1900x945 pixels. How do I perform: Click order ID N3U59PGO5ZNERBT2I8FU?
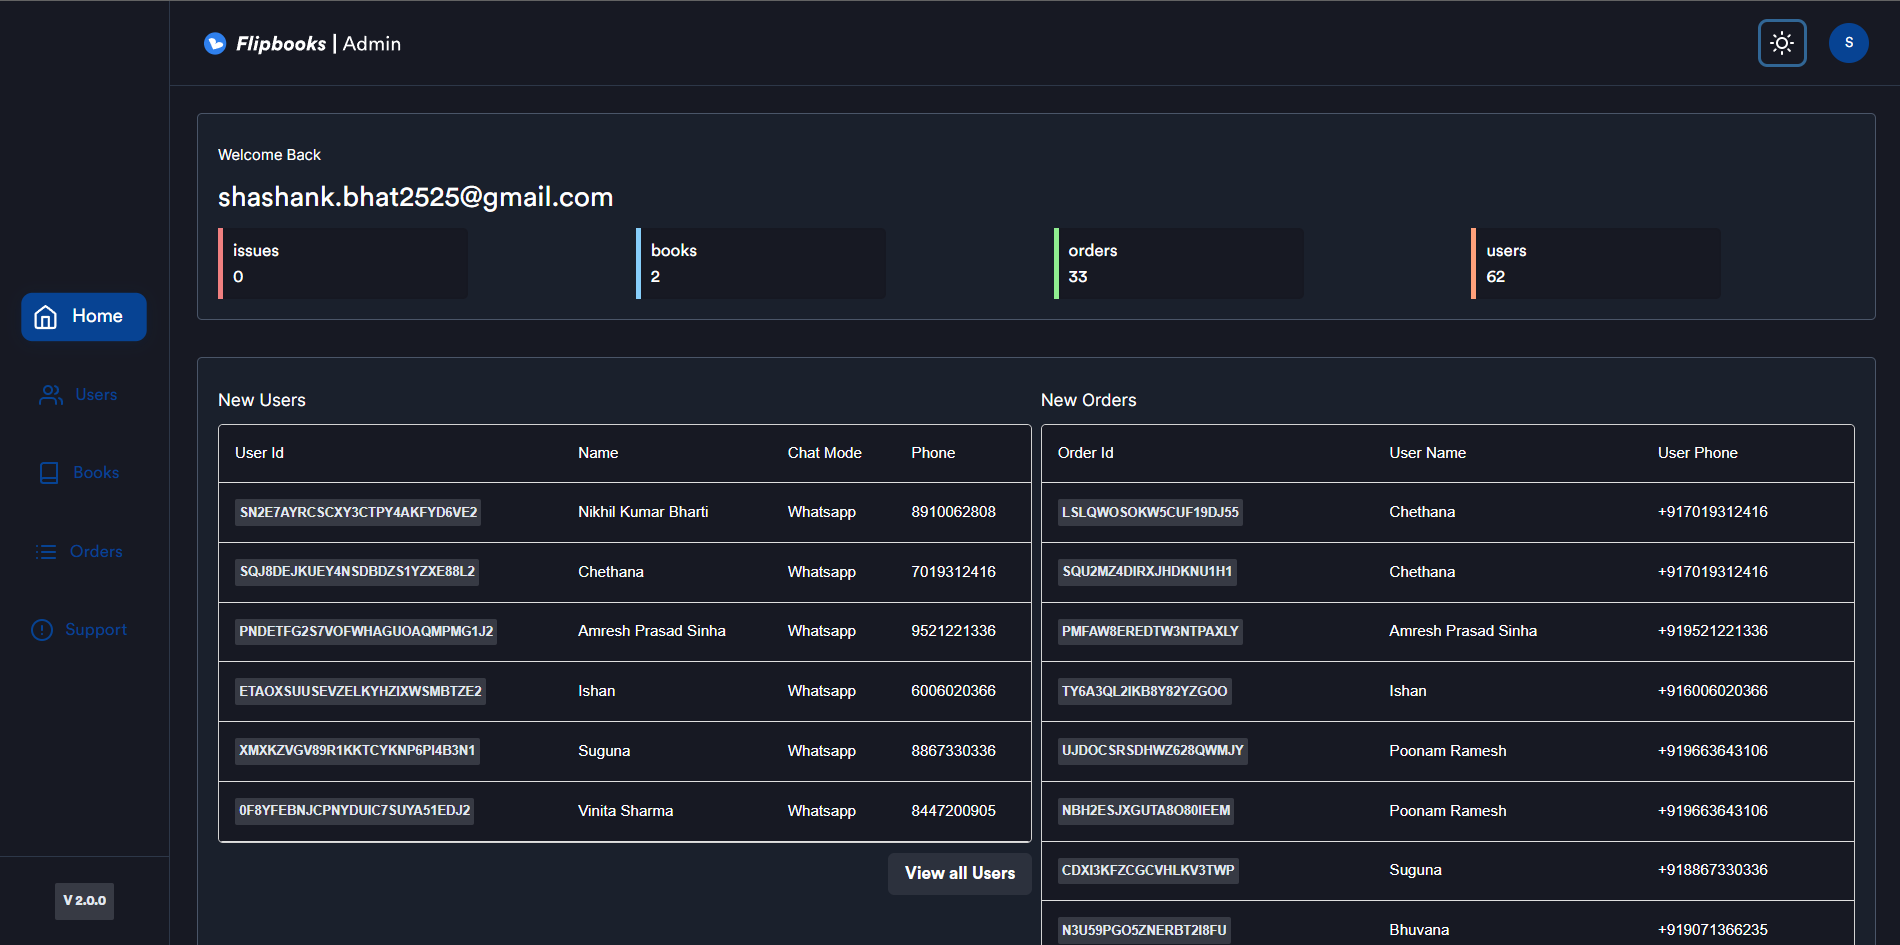[1144, 931]
